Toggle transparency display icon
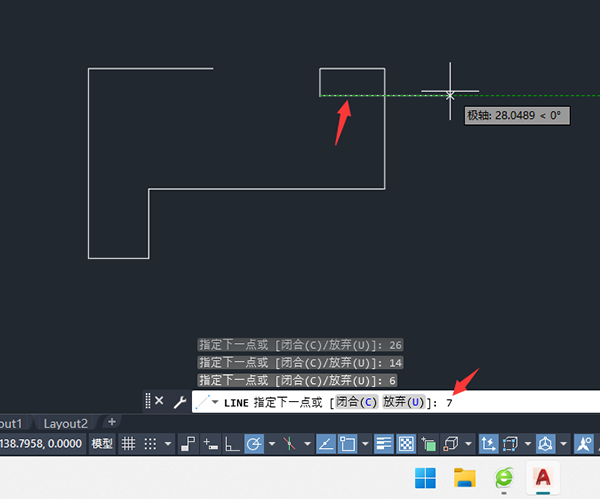The image size is (600, 499). point(406,444)
